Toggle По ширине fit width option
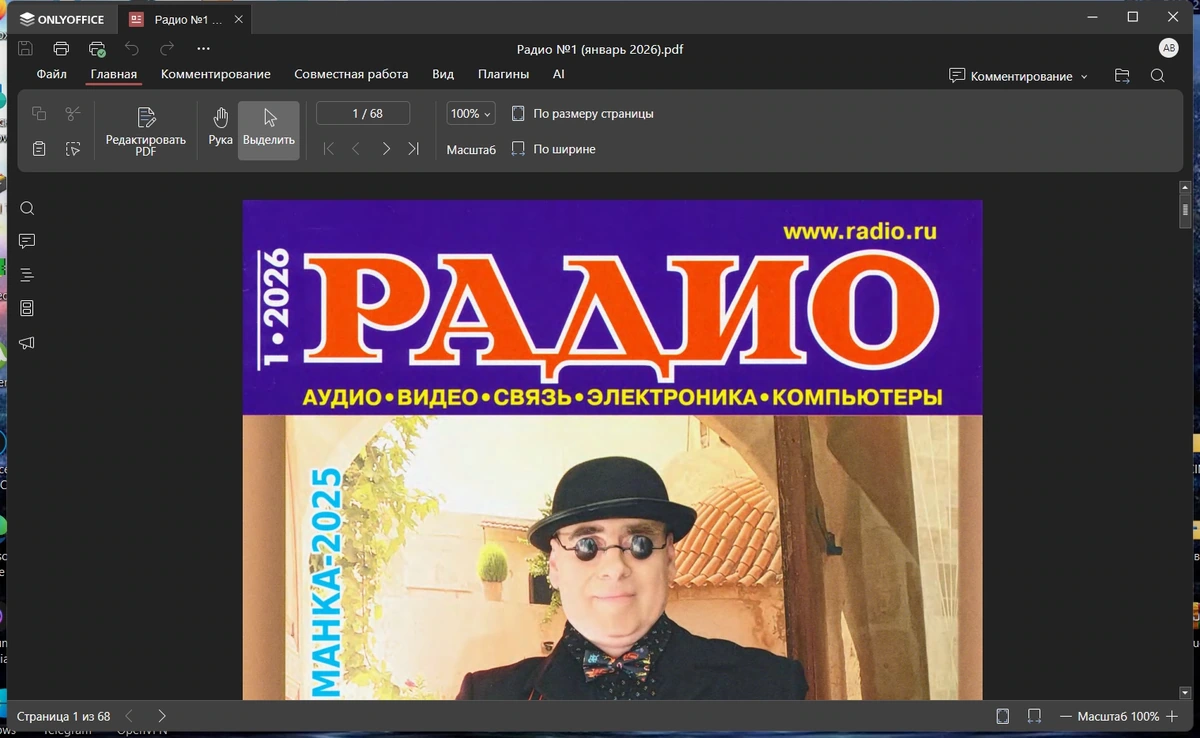 click(x=553, y=149)
